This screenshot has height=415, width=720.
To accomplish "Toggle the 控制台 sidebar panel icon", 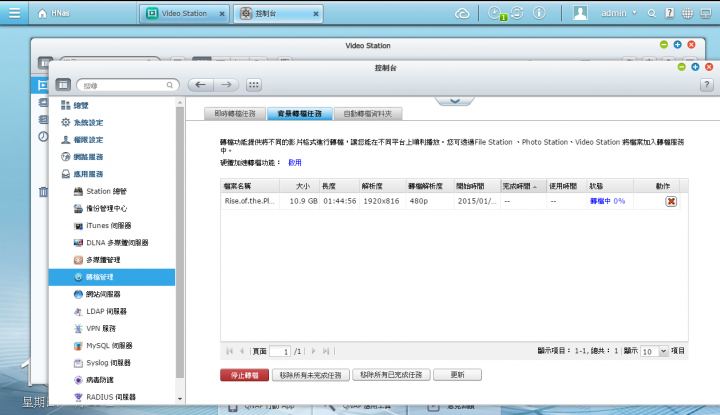I will click(x=63, y=85).
